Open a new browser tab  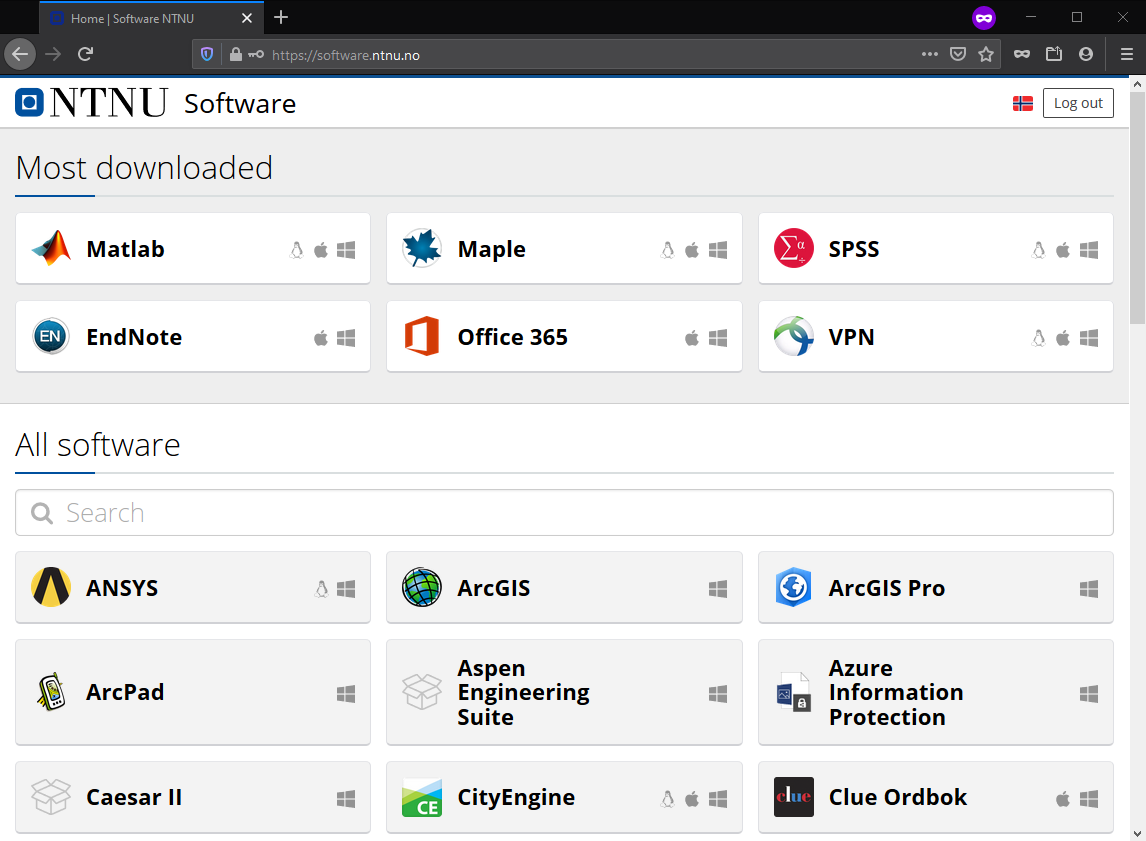pos(281,18)
